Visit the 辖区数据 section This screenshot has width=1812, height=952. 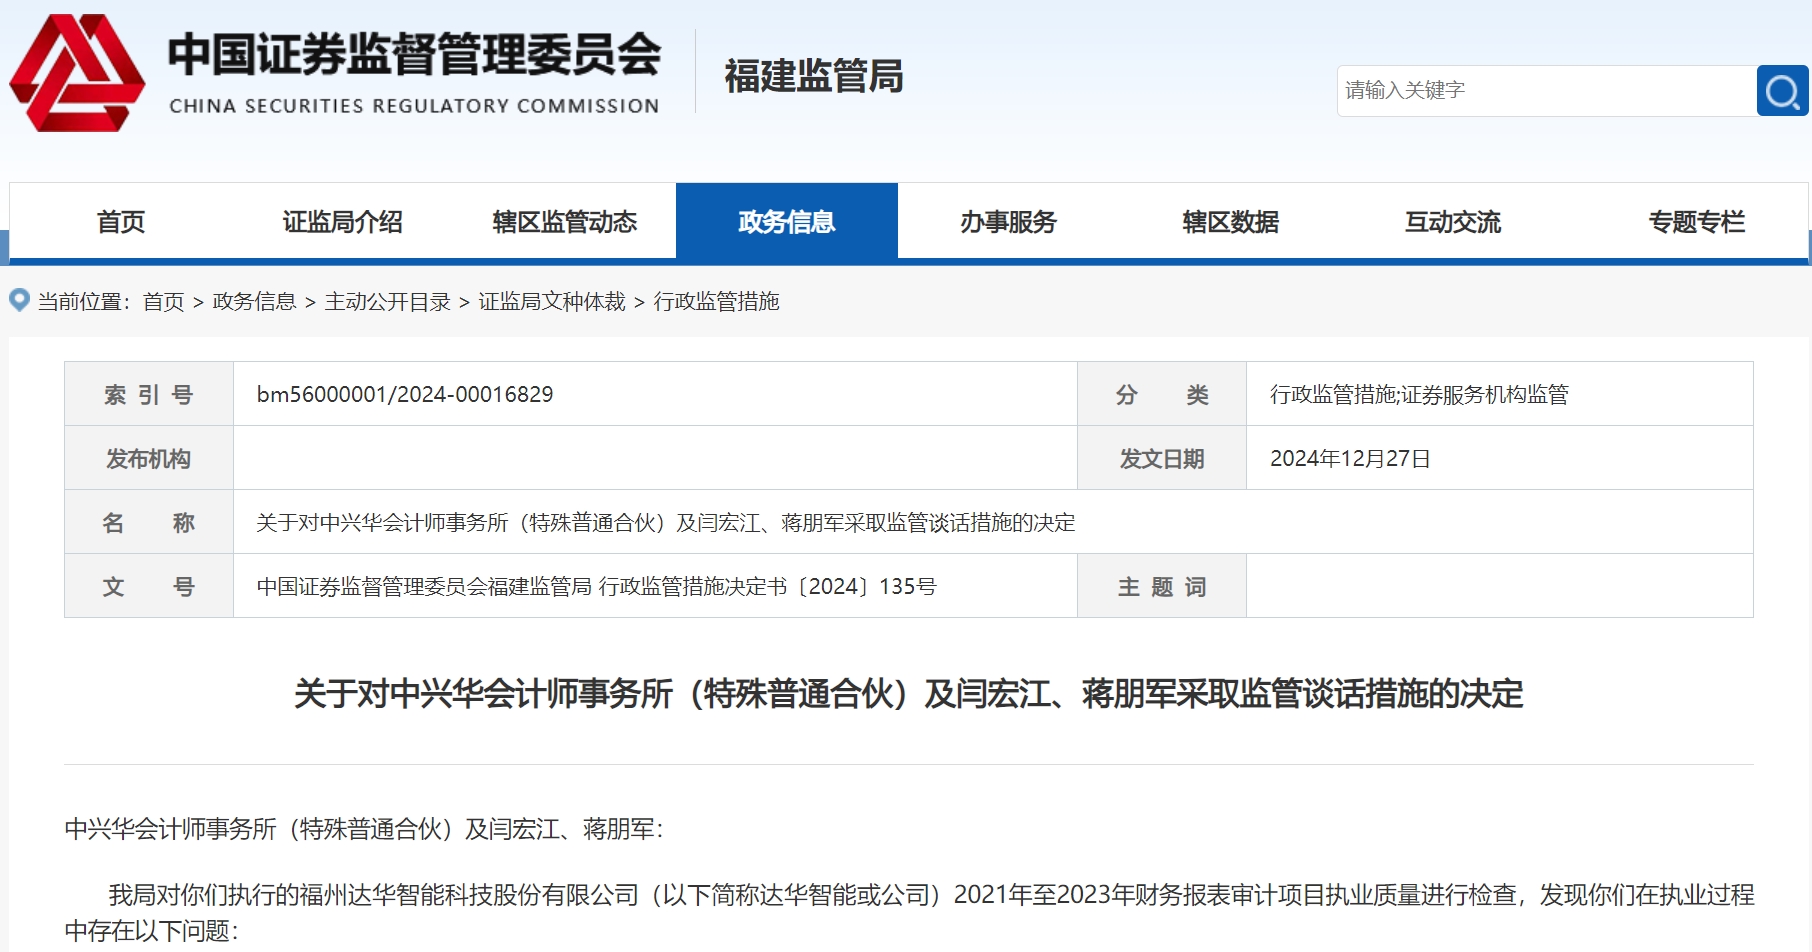[x=1230, y=222]
